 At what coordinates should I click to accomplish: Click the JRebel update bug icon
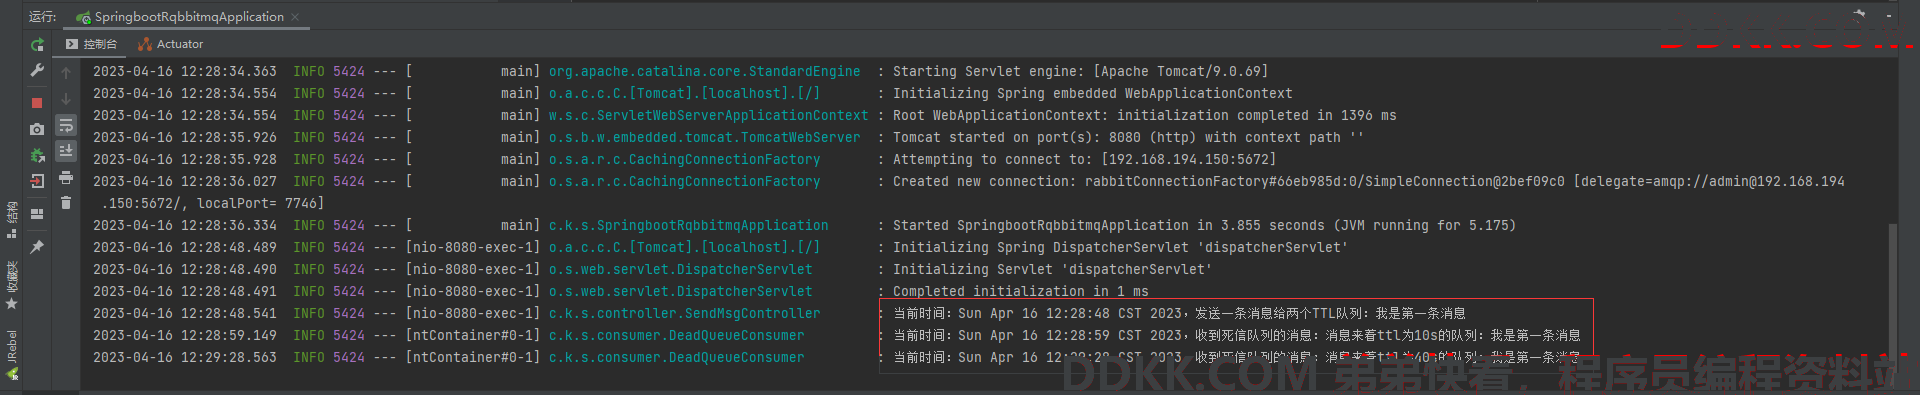pos(37,155)
